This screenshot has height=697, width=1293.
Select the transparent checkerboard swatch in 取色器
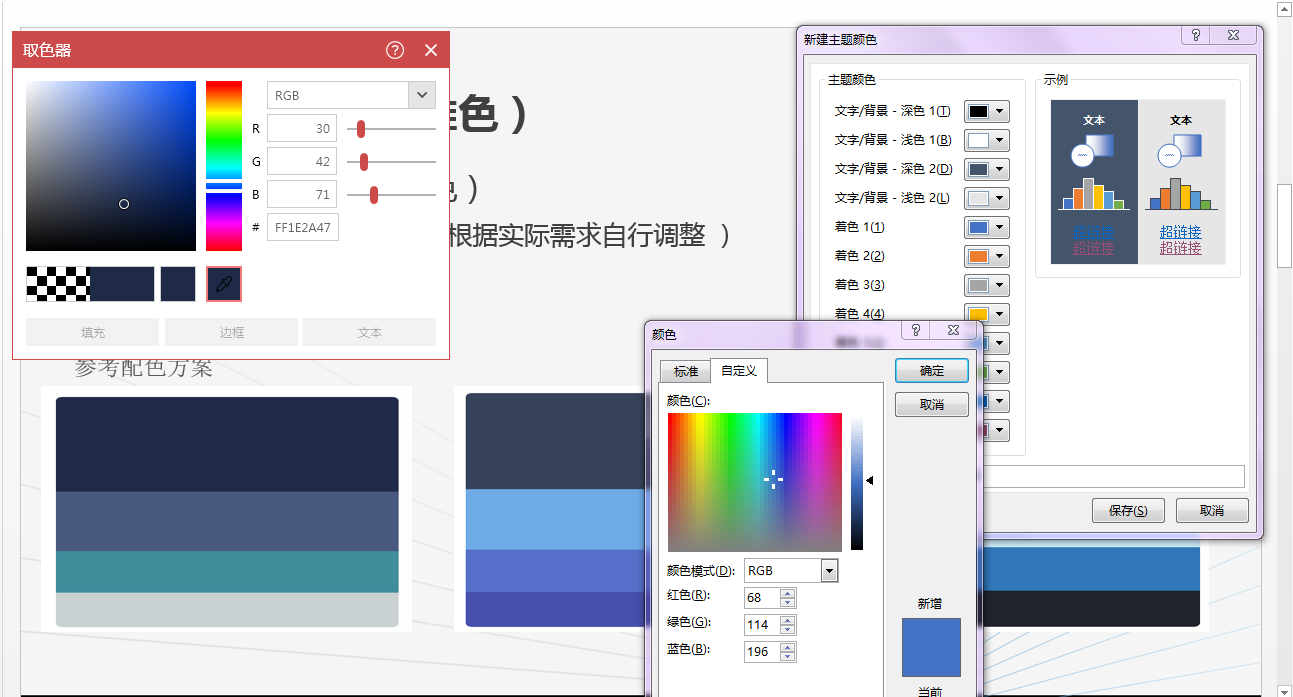point(58,284)
